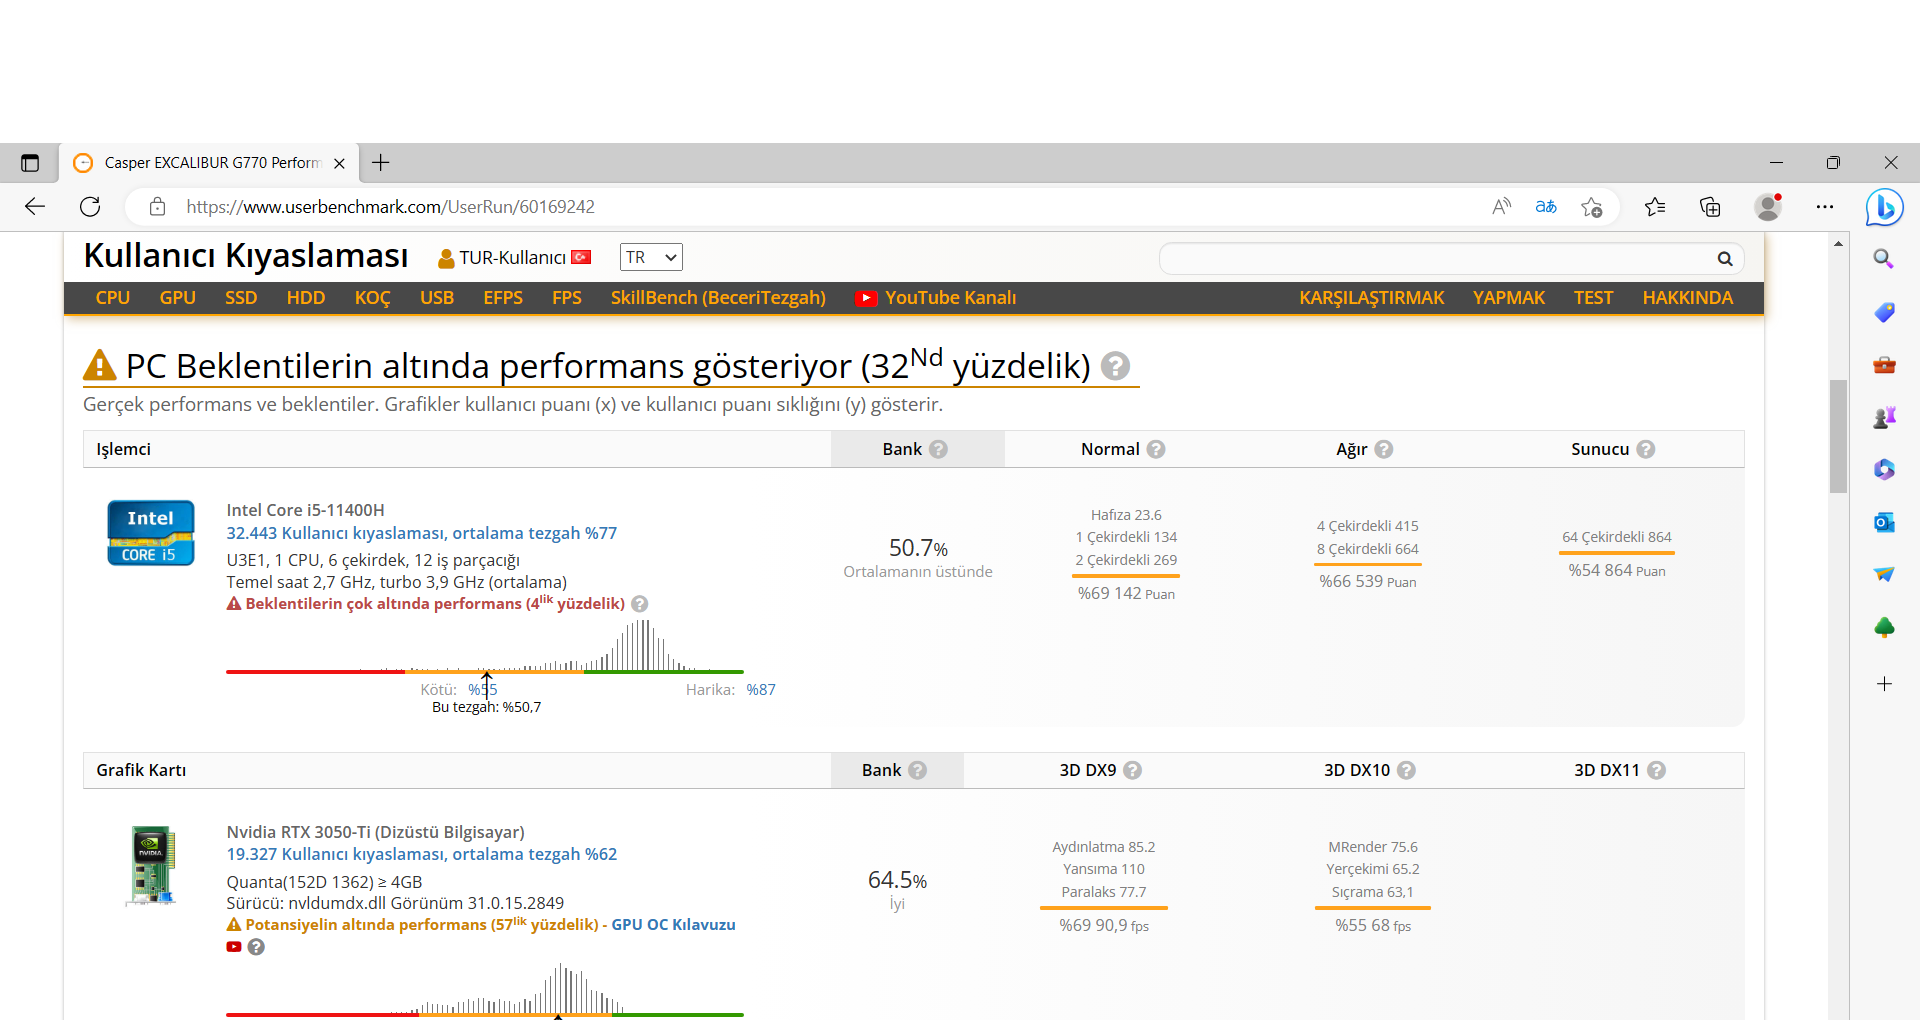The image size is (1920, 1020).
Task: Open SkillBench (BeceriTezgah) link
Action: (x=718, y=298)
